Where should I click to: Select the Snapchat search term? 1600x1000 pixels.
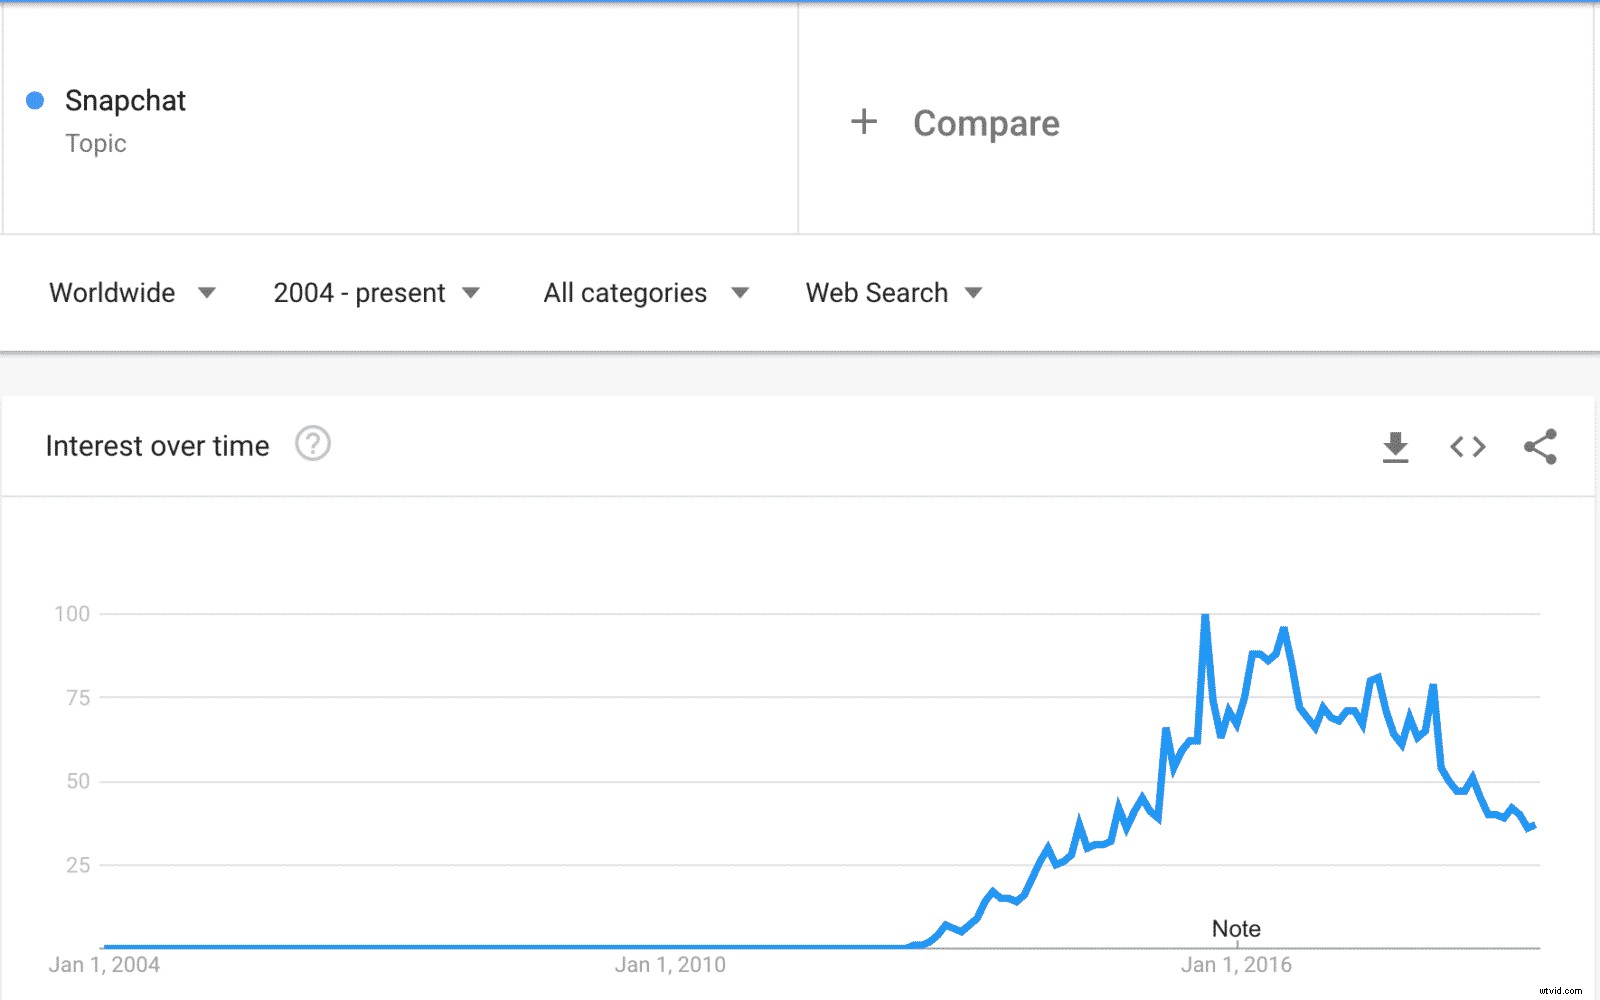[125, 101]
